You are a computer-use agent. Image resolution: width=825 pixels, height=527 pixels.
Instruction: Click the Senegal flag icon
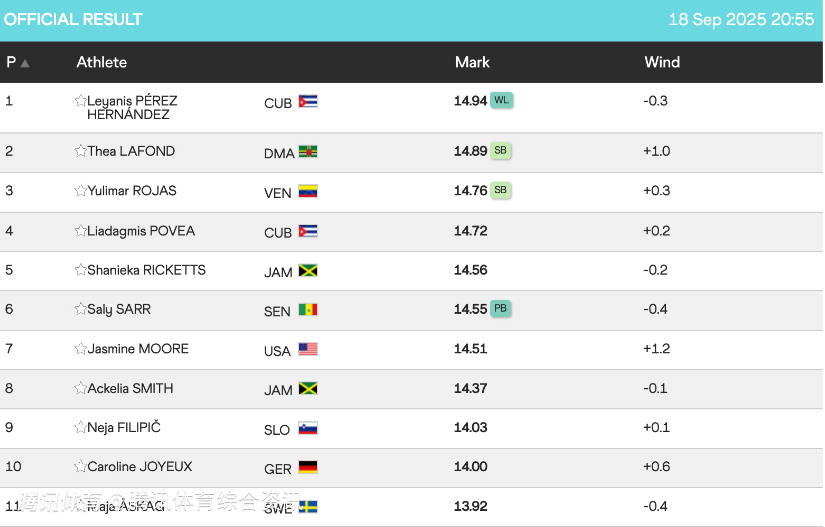(x=308, y=310)
